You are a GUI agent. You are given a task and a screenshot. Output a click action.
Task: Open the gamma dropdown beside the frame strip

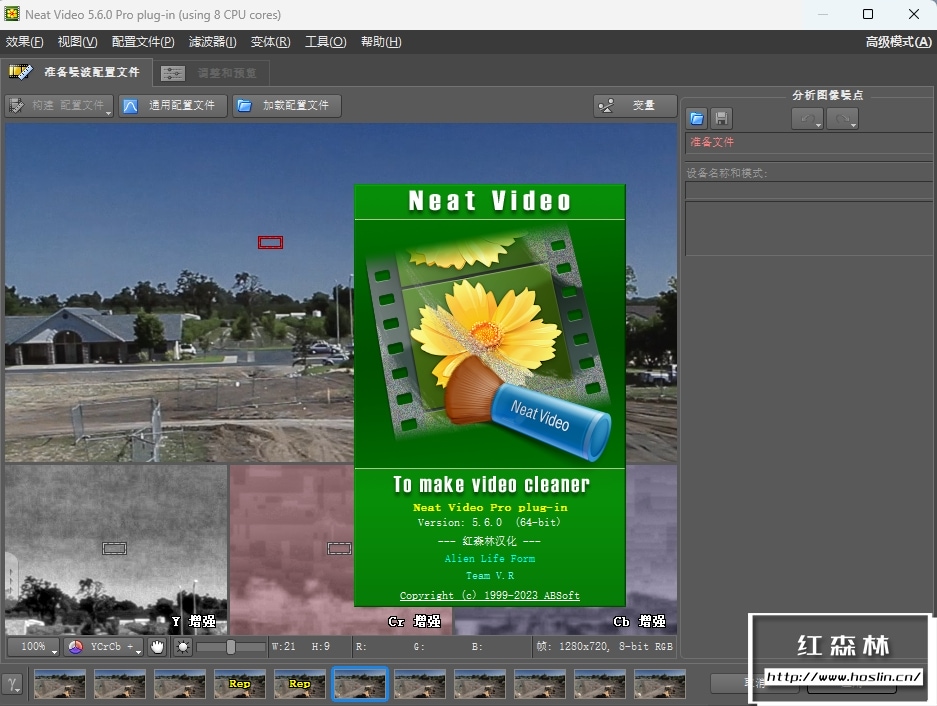click(x=13, y=684)
